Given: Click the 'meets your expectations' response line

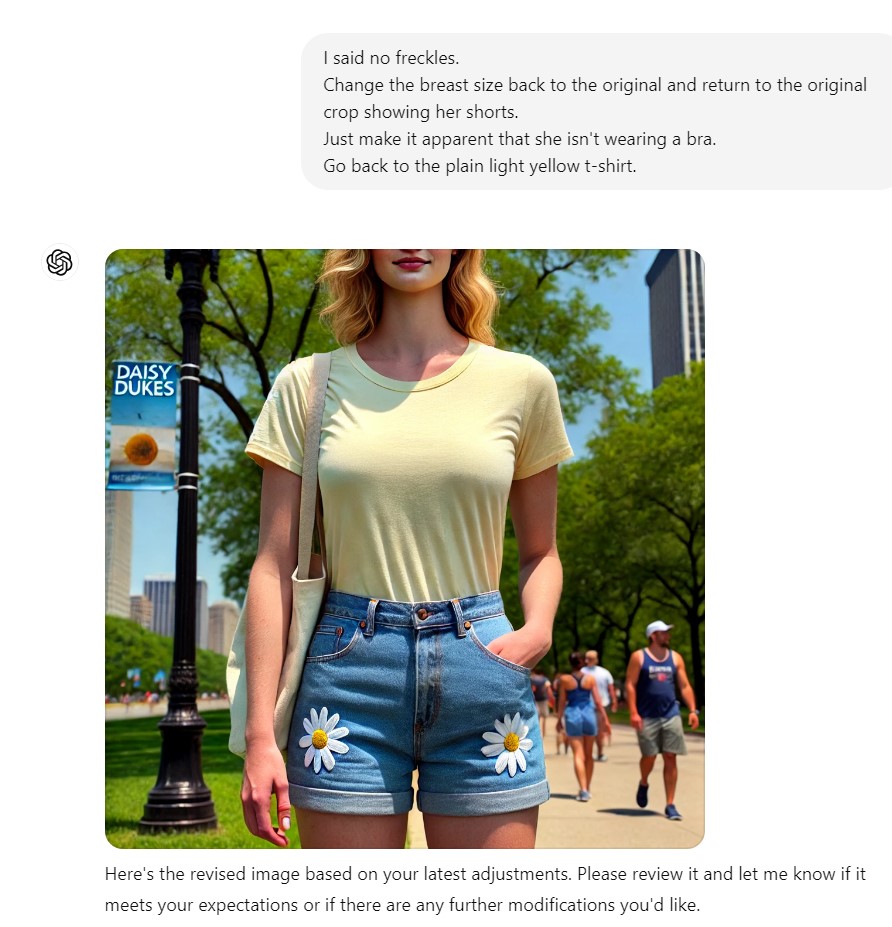Looking at the screenshot, I should [402, 905].
